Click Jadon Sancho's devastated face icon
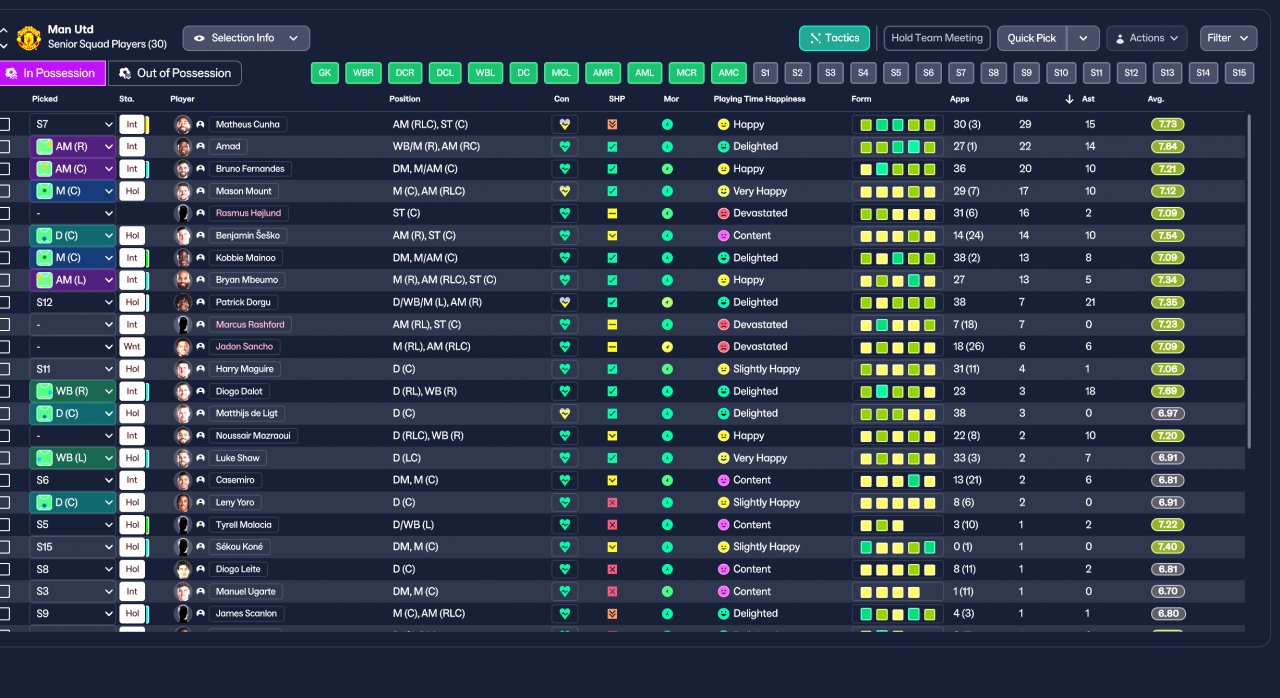The width and height of the screenshot is (1280, 698). pyautogui.click(x=723, y=347)
